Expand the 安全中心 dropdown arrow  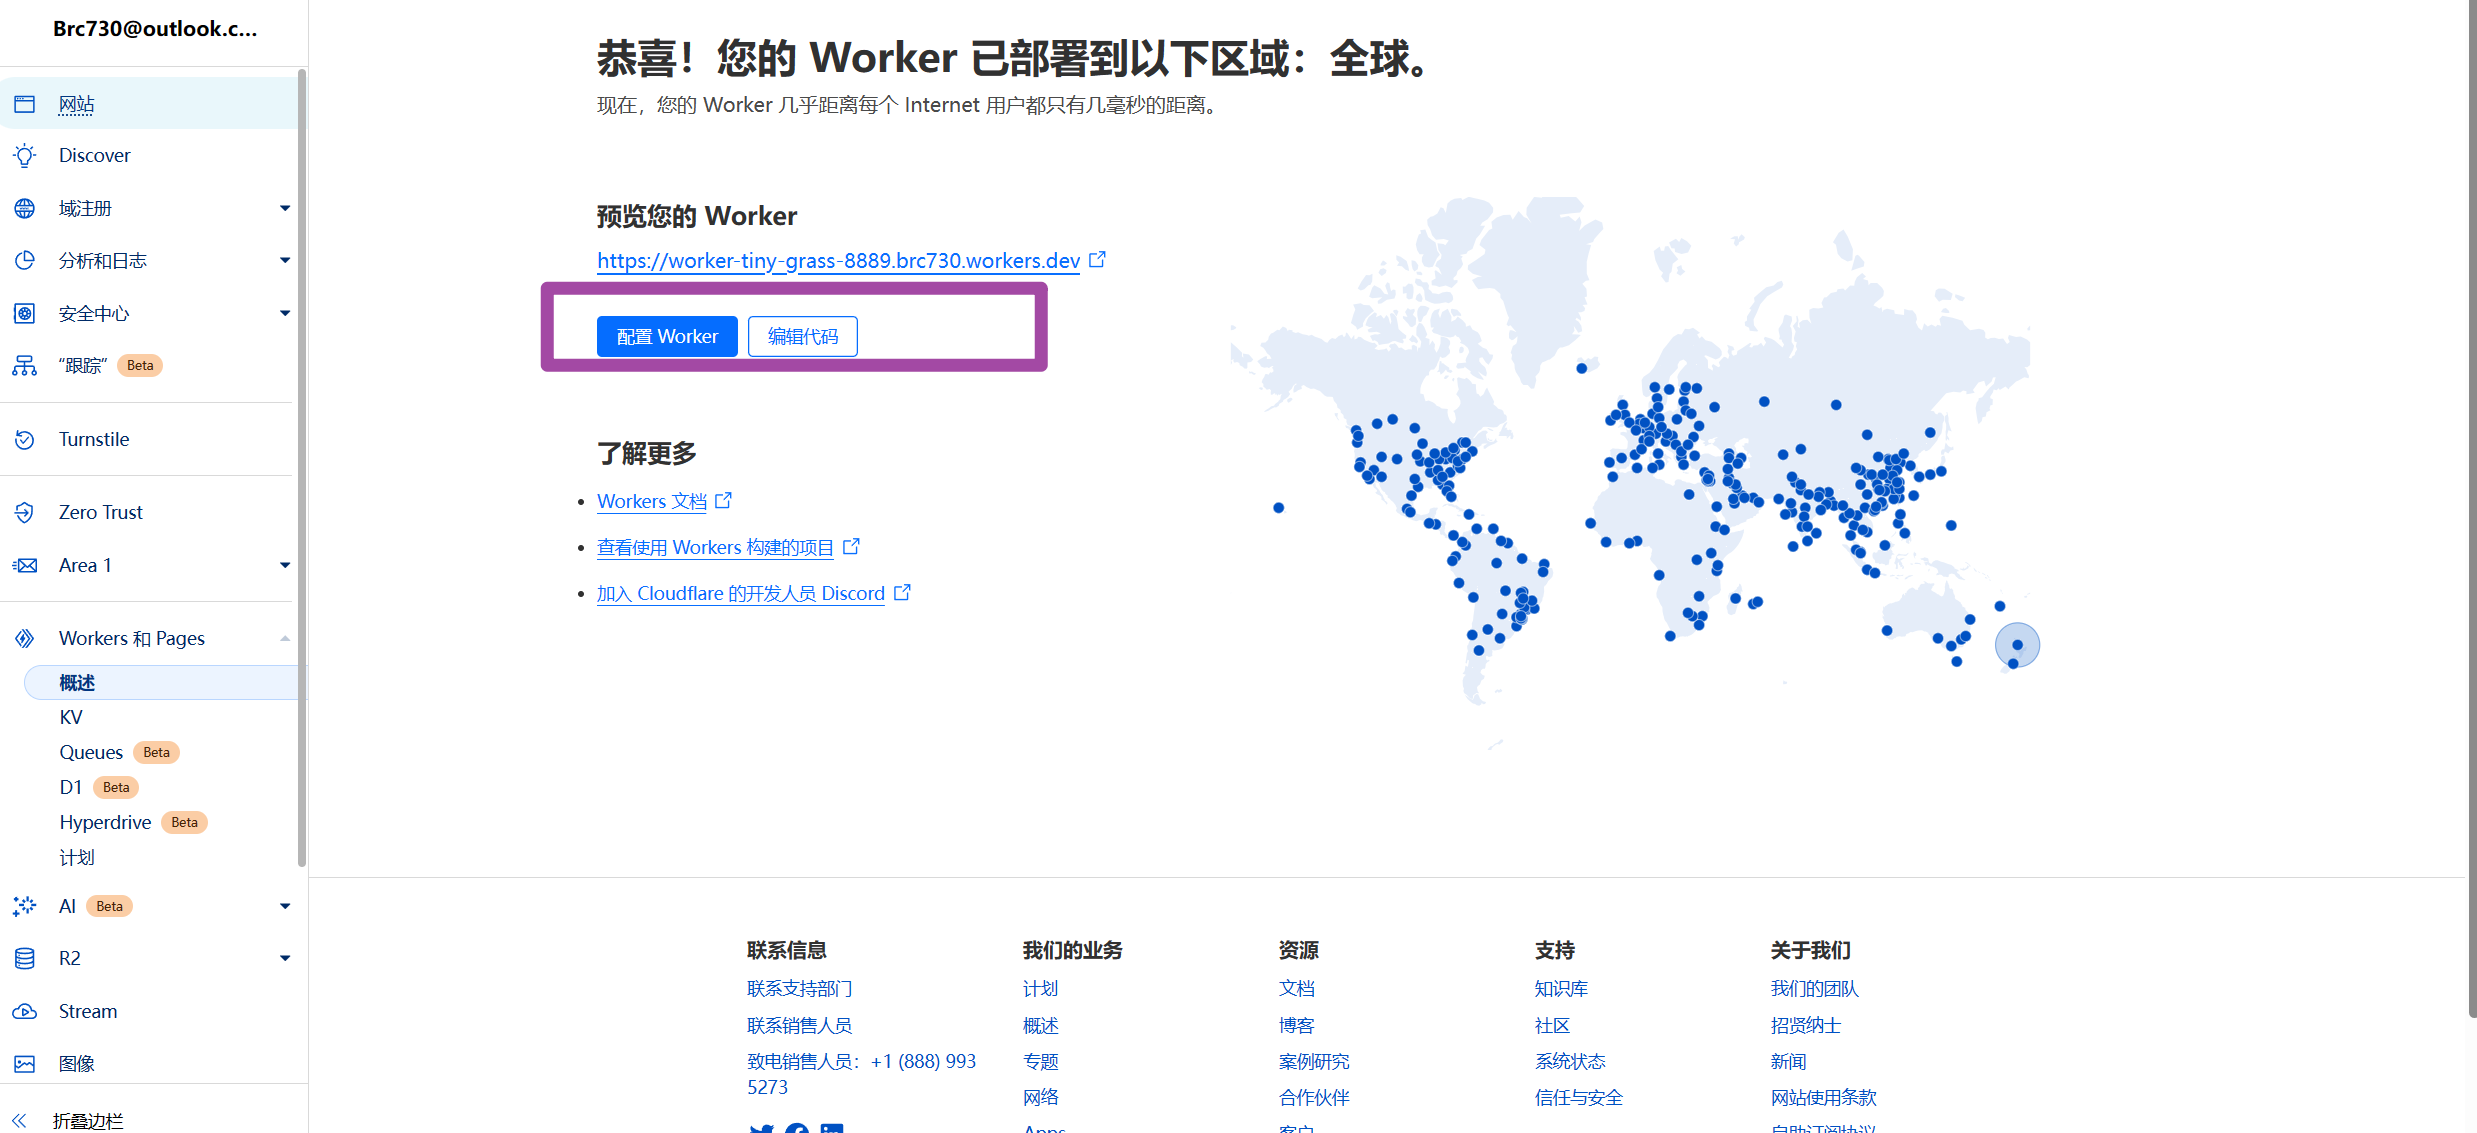tap(285, 313)
